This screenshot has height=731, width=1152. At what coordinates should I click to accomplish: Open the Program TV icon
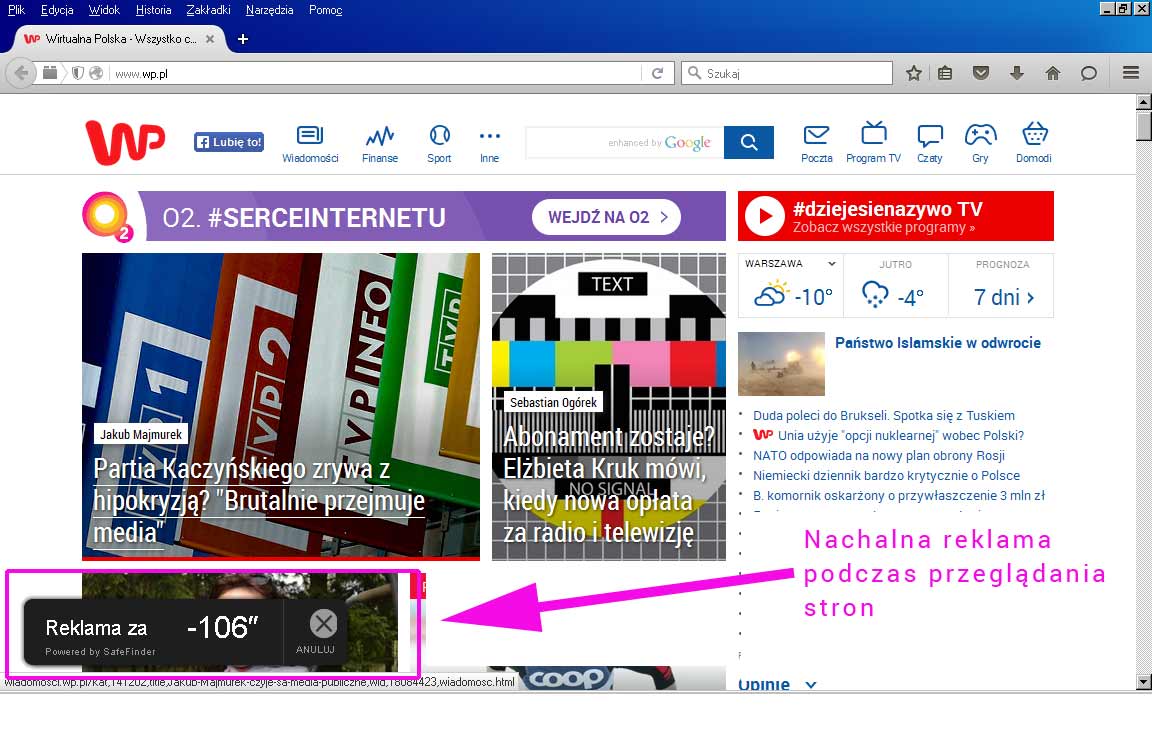pyautogui.click(x=874, y=144)
